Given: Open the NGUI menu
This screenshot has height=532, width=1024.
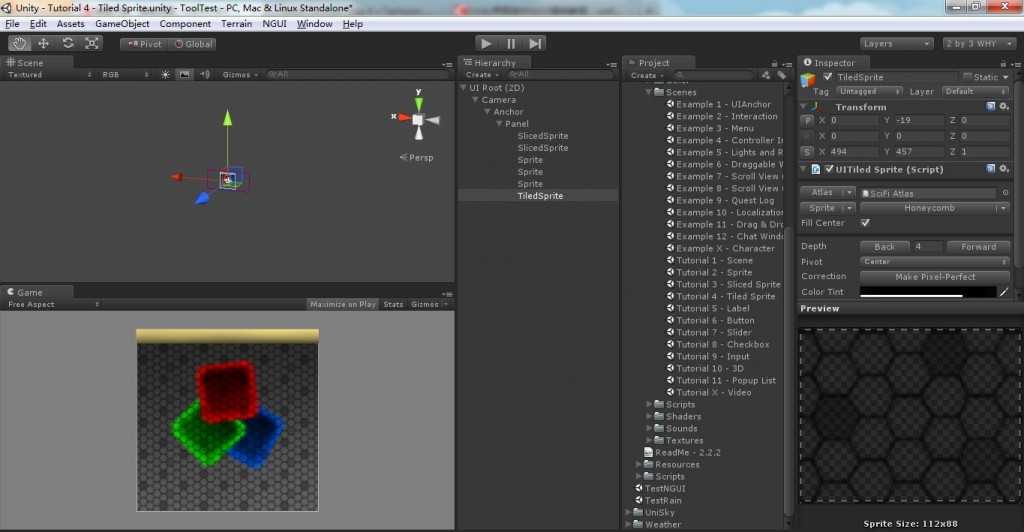Looking at the screenshot, I should point(274,24).
